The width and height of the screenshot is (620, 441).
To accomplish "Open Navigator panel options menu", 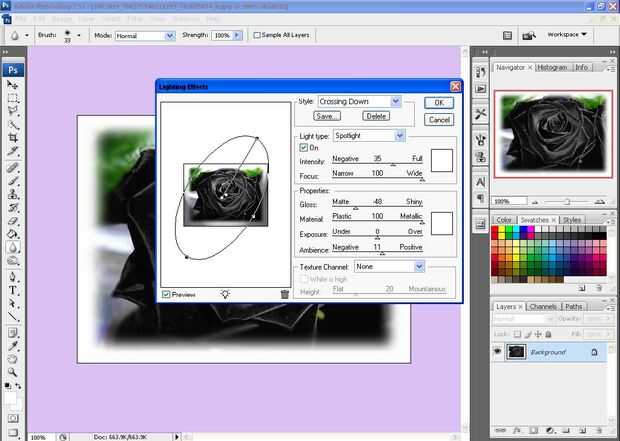I will (609, 69).
